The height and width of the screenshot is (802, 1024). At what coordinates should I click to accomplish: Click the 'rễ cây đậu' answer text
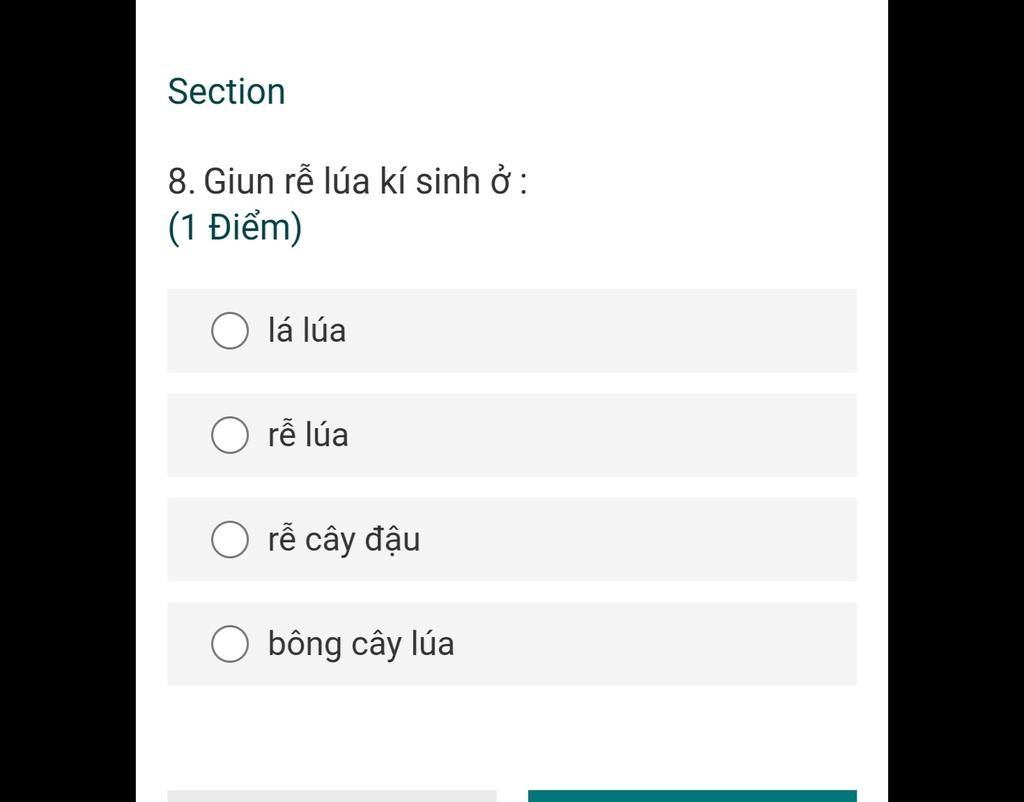pos(344,539)
